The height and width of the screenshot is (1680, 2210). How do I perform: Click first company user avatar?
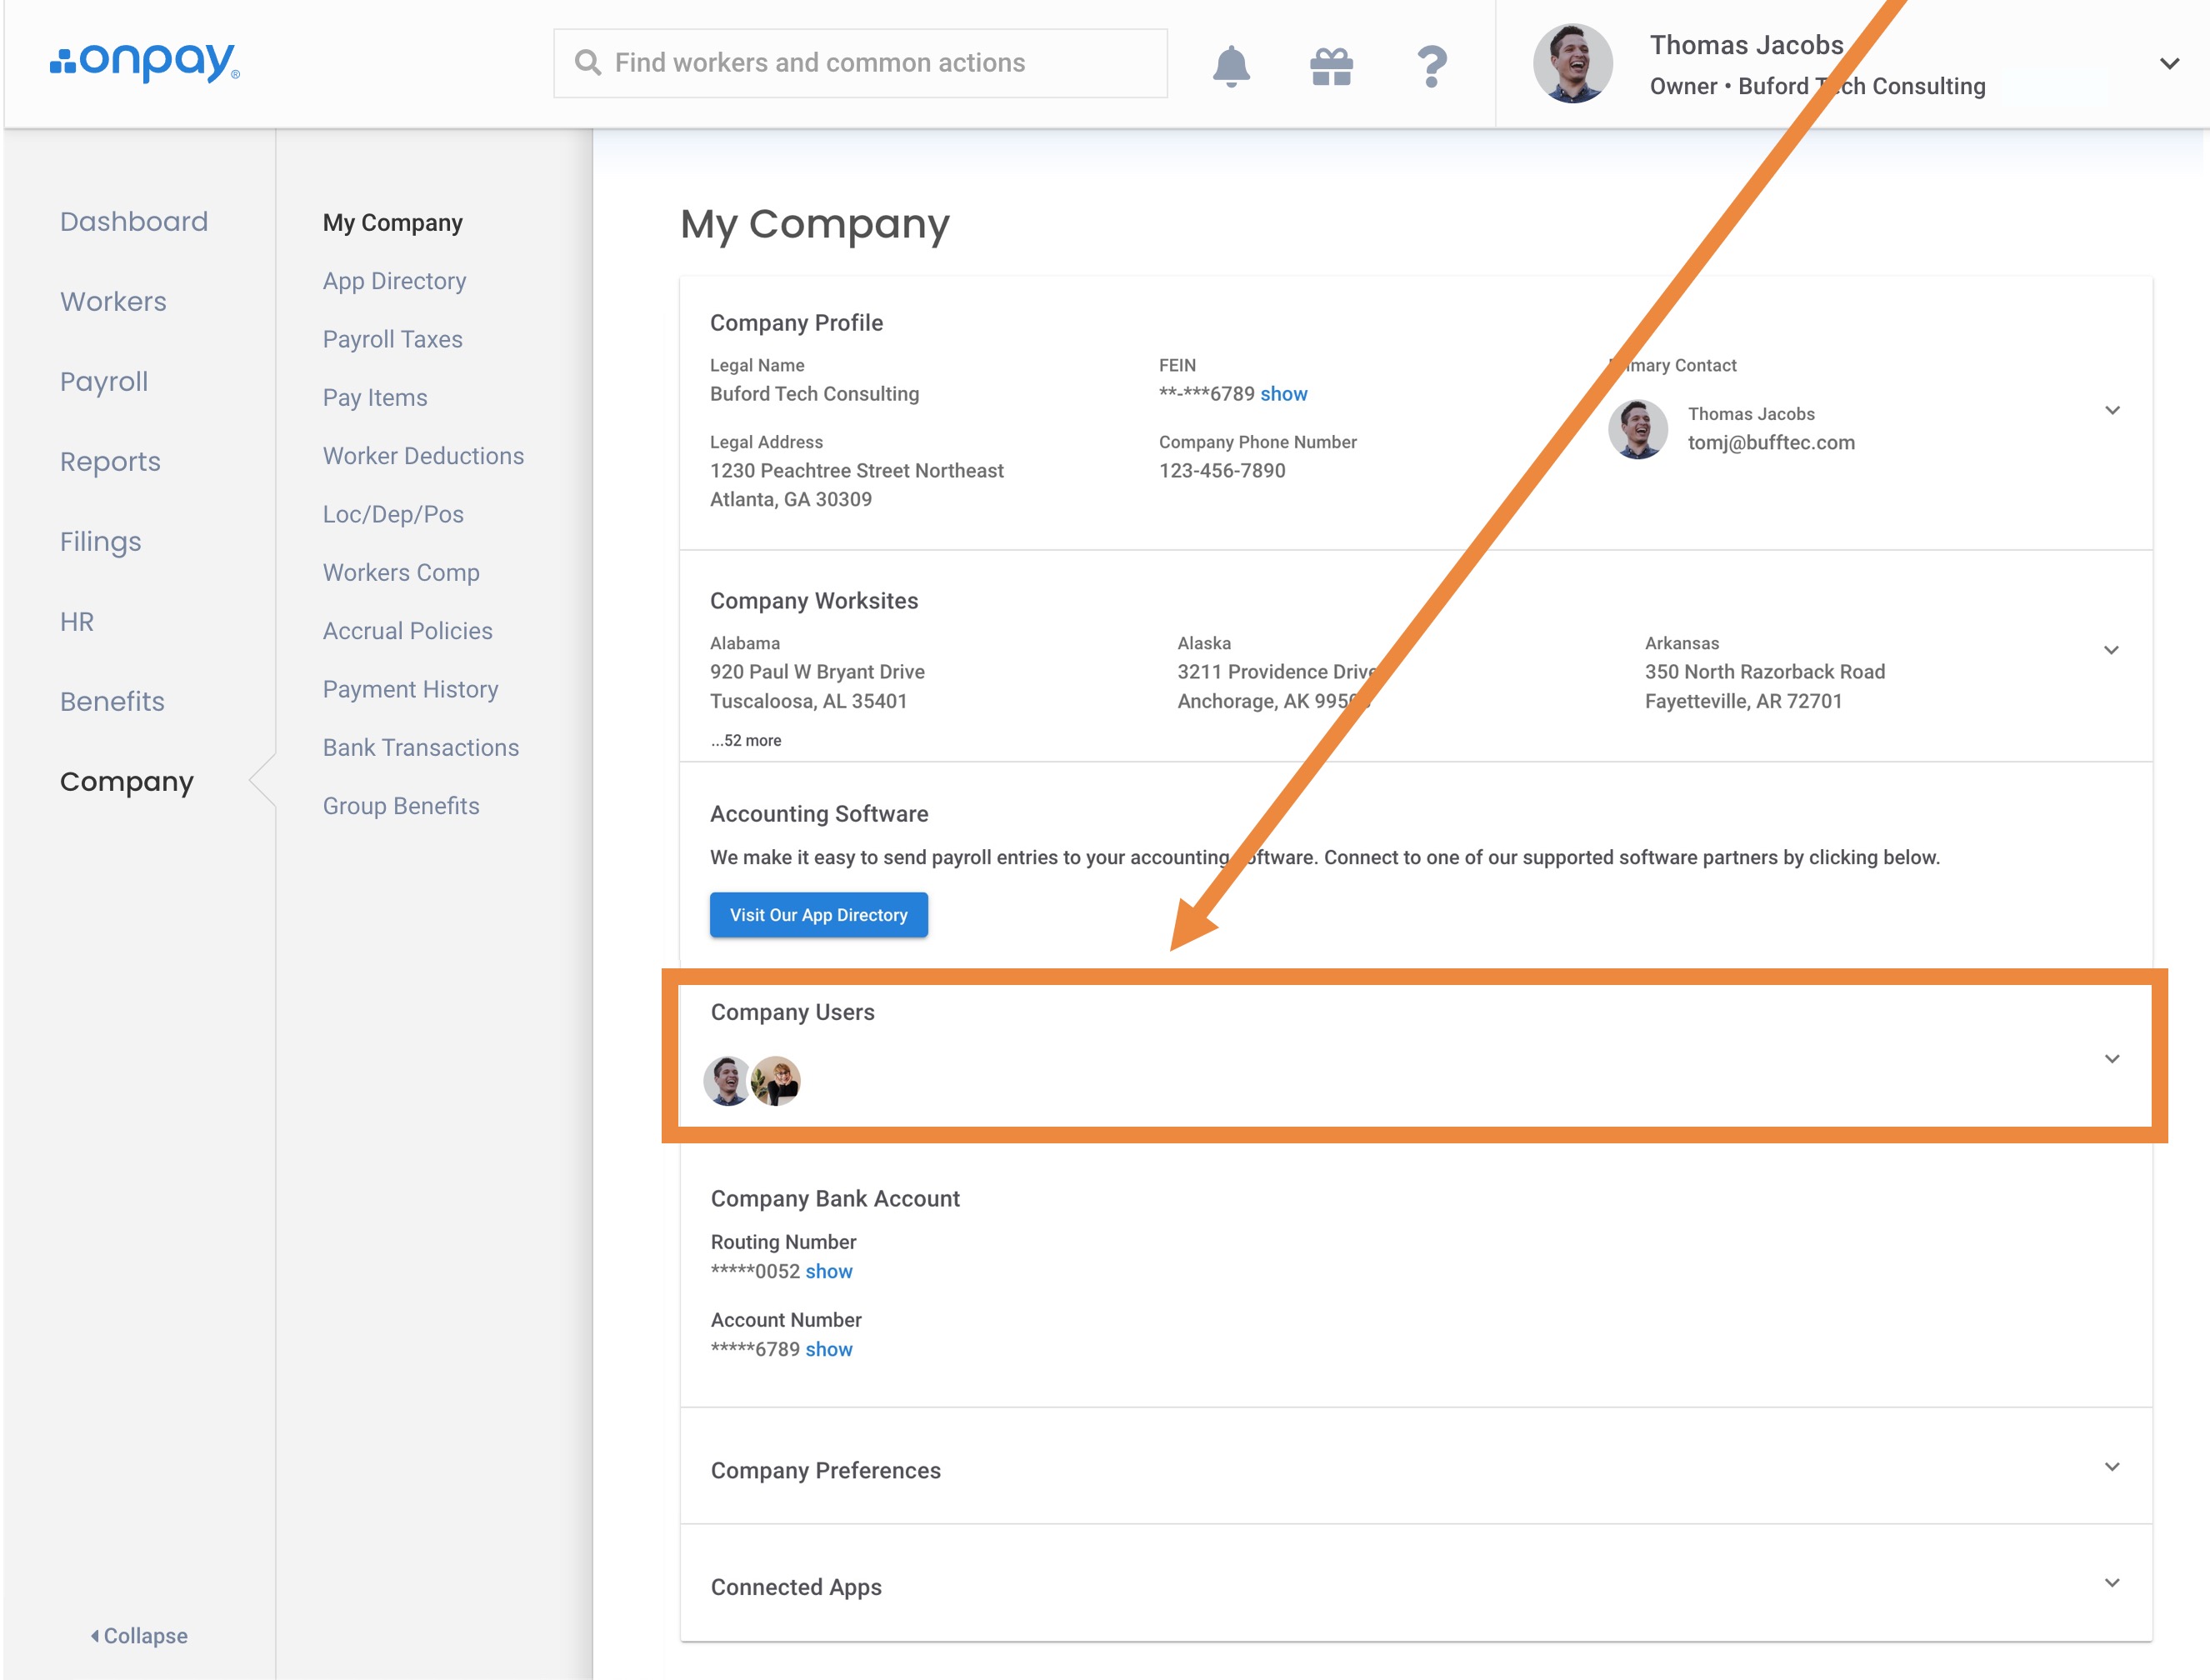click(727, 1081)
